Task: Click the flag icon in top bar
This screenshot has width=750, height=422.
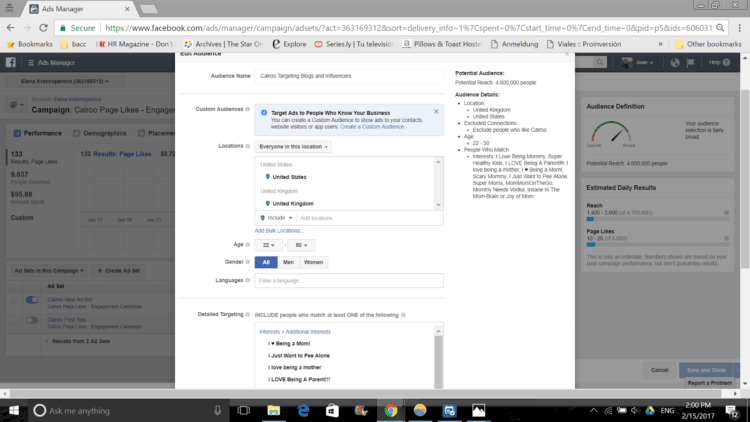Action: [690, 62]
